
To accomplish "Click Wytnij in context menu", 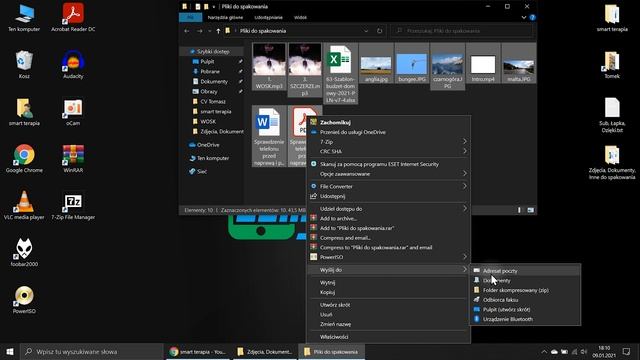I will click(388, 282).
